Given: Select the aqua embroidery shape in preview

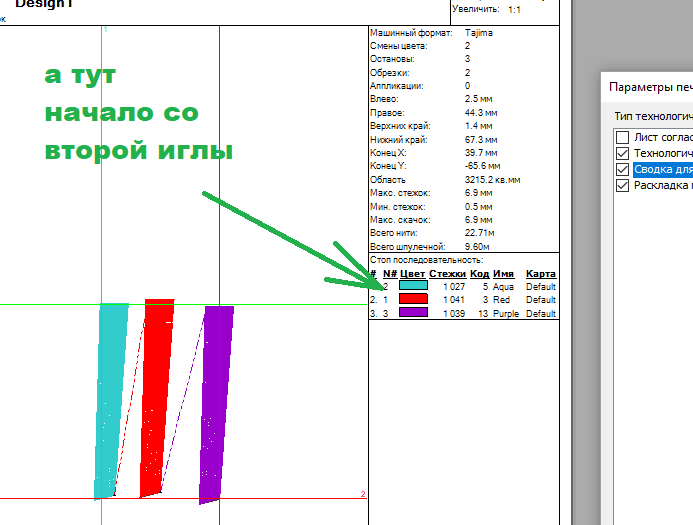Looking at the screenshot, I should pos(112,400).
